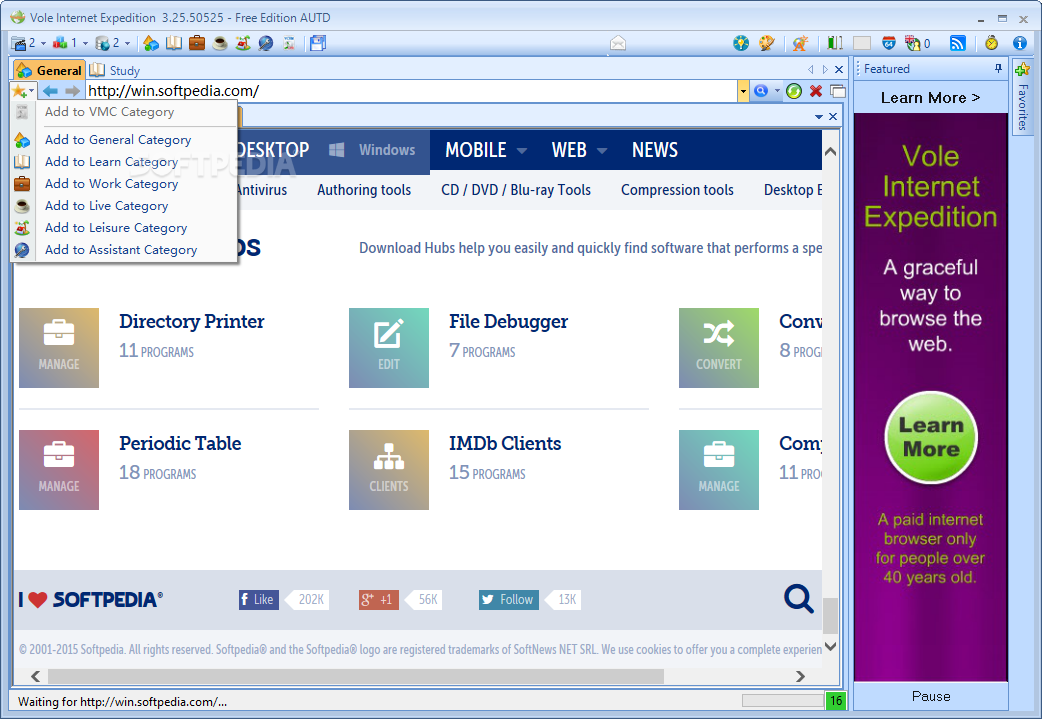The height and width of the screenshot is (719, 1042).
Task: Click the Learn open-book icon in toolbar
Action: coord(174,43)
